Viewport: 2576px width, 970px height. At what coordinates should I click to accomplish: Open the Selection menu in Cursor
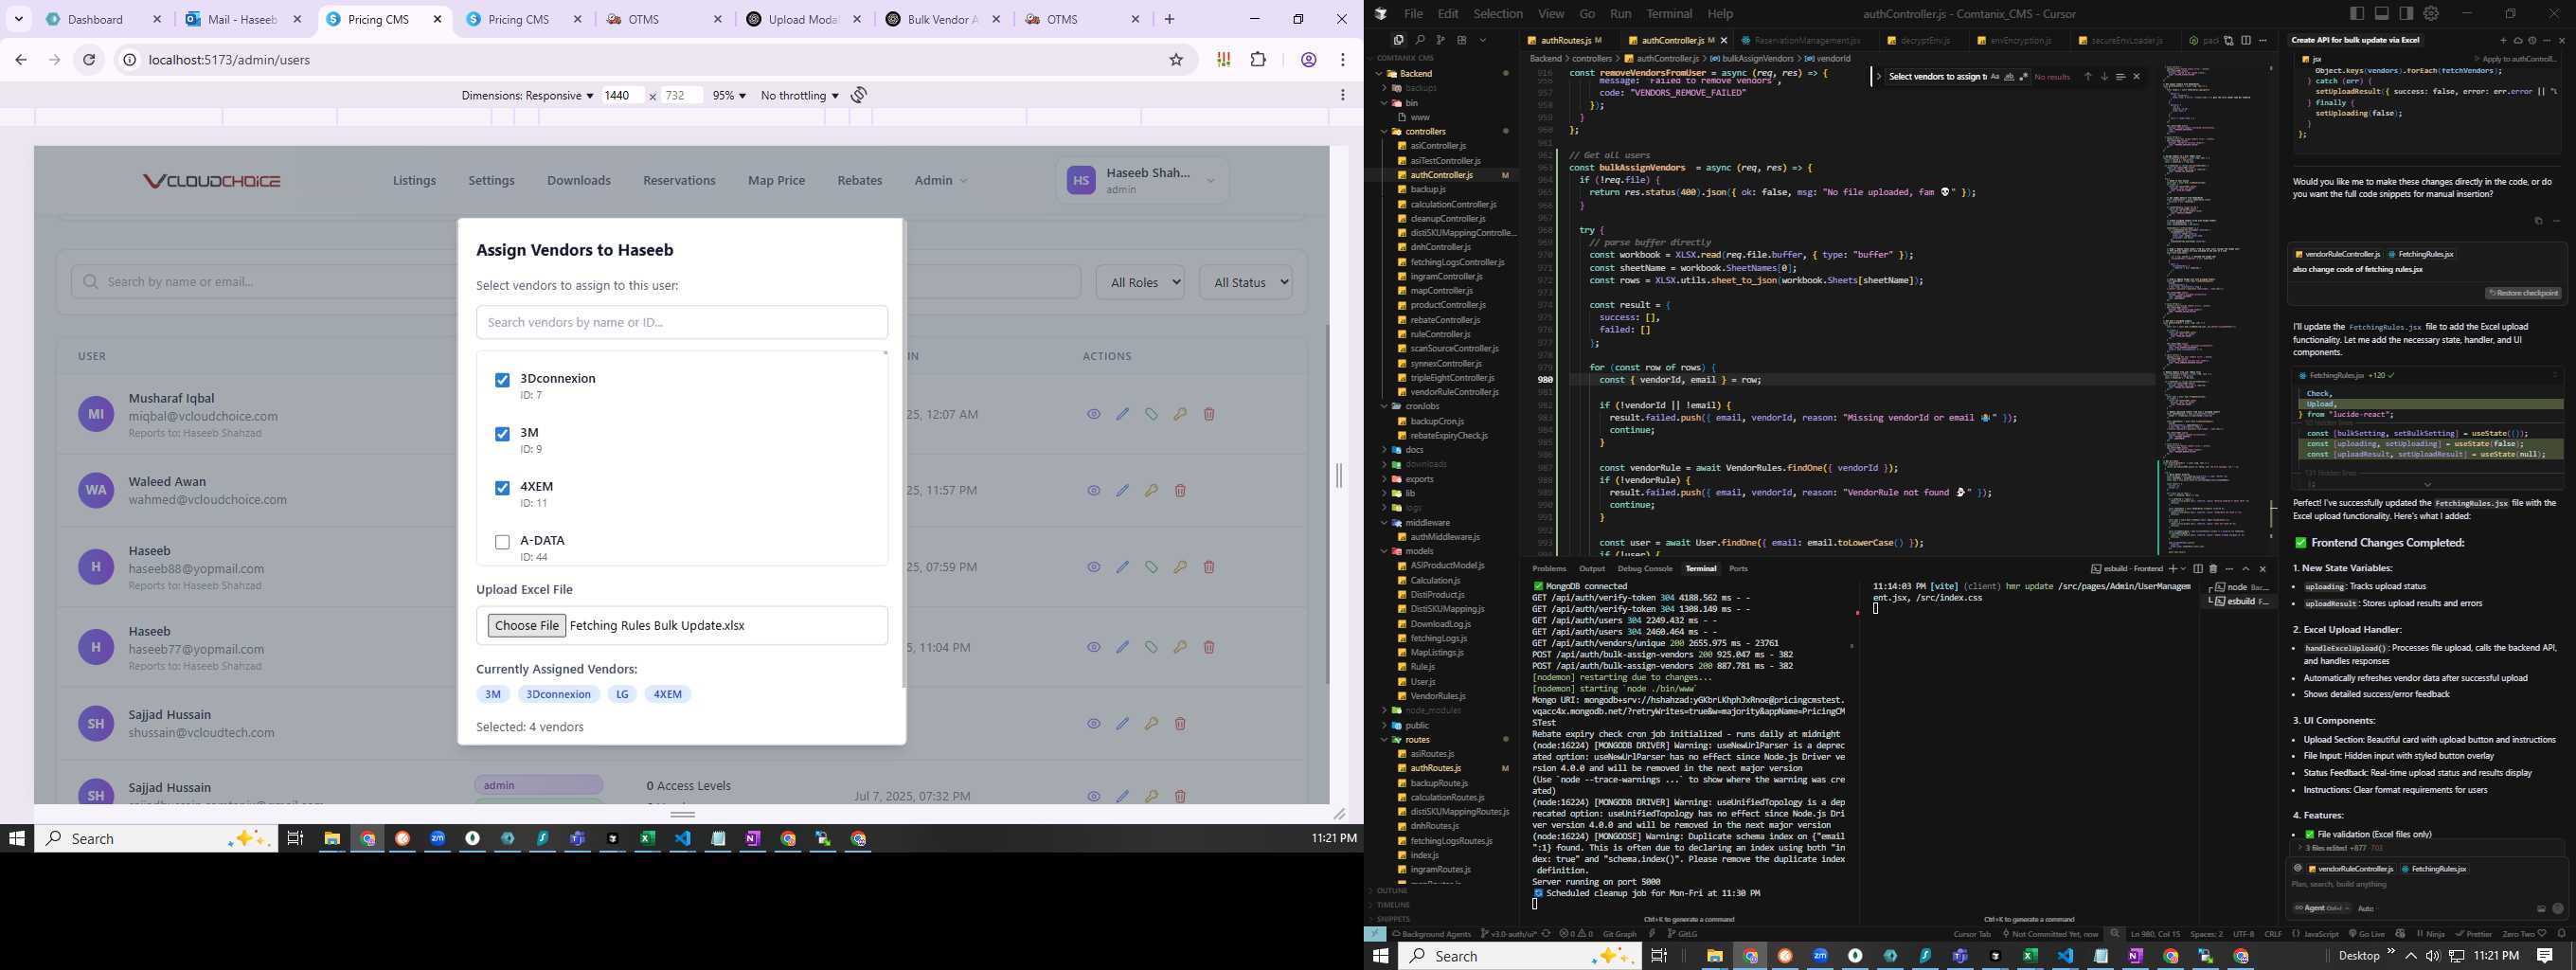point(1498,14)
